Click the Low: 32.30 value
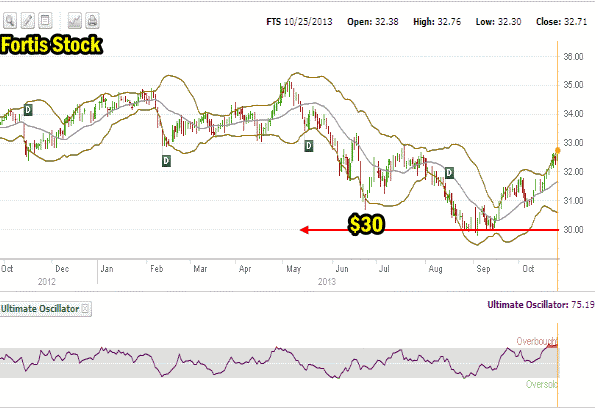 point(498,22)
